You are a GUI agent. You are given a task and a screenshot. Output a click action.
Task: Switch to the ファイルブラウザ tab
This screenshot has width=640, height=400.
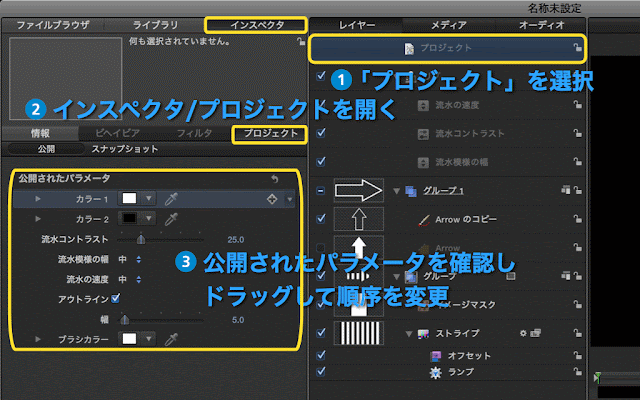pyautogui.click(x=53, y=25)
